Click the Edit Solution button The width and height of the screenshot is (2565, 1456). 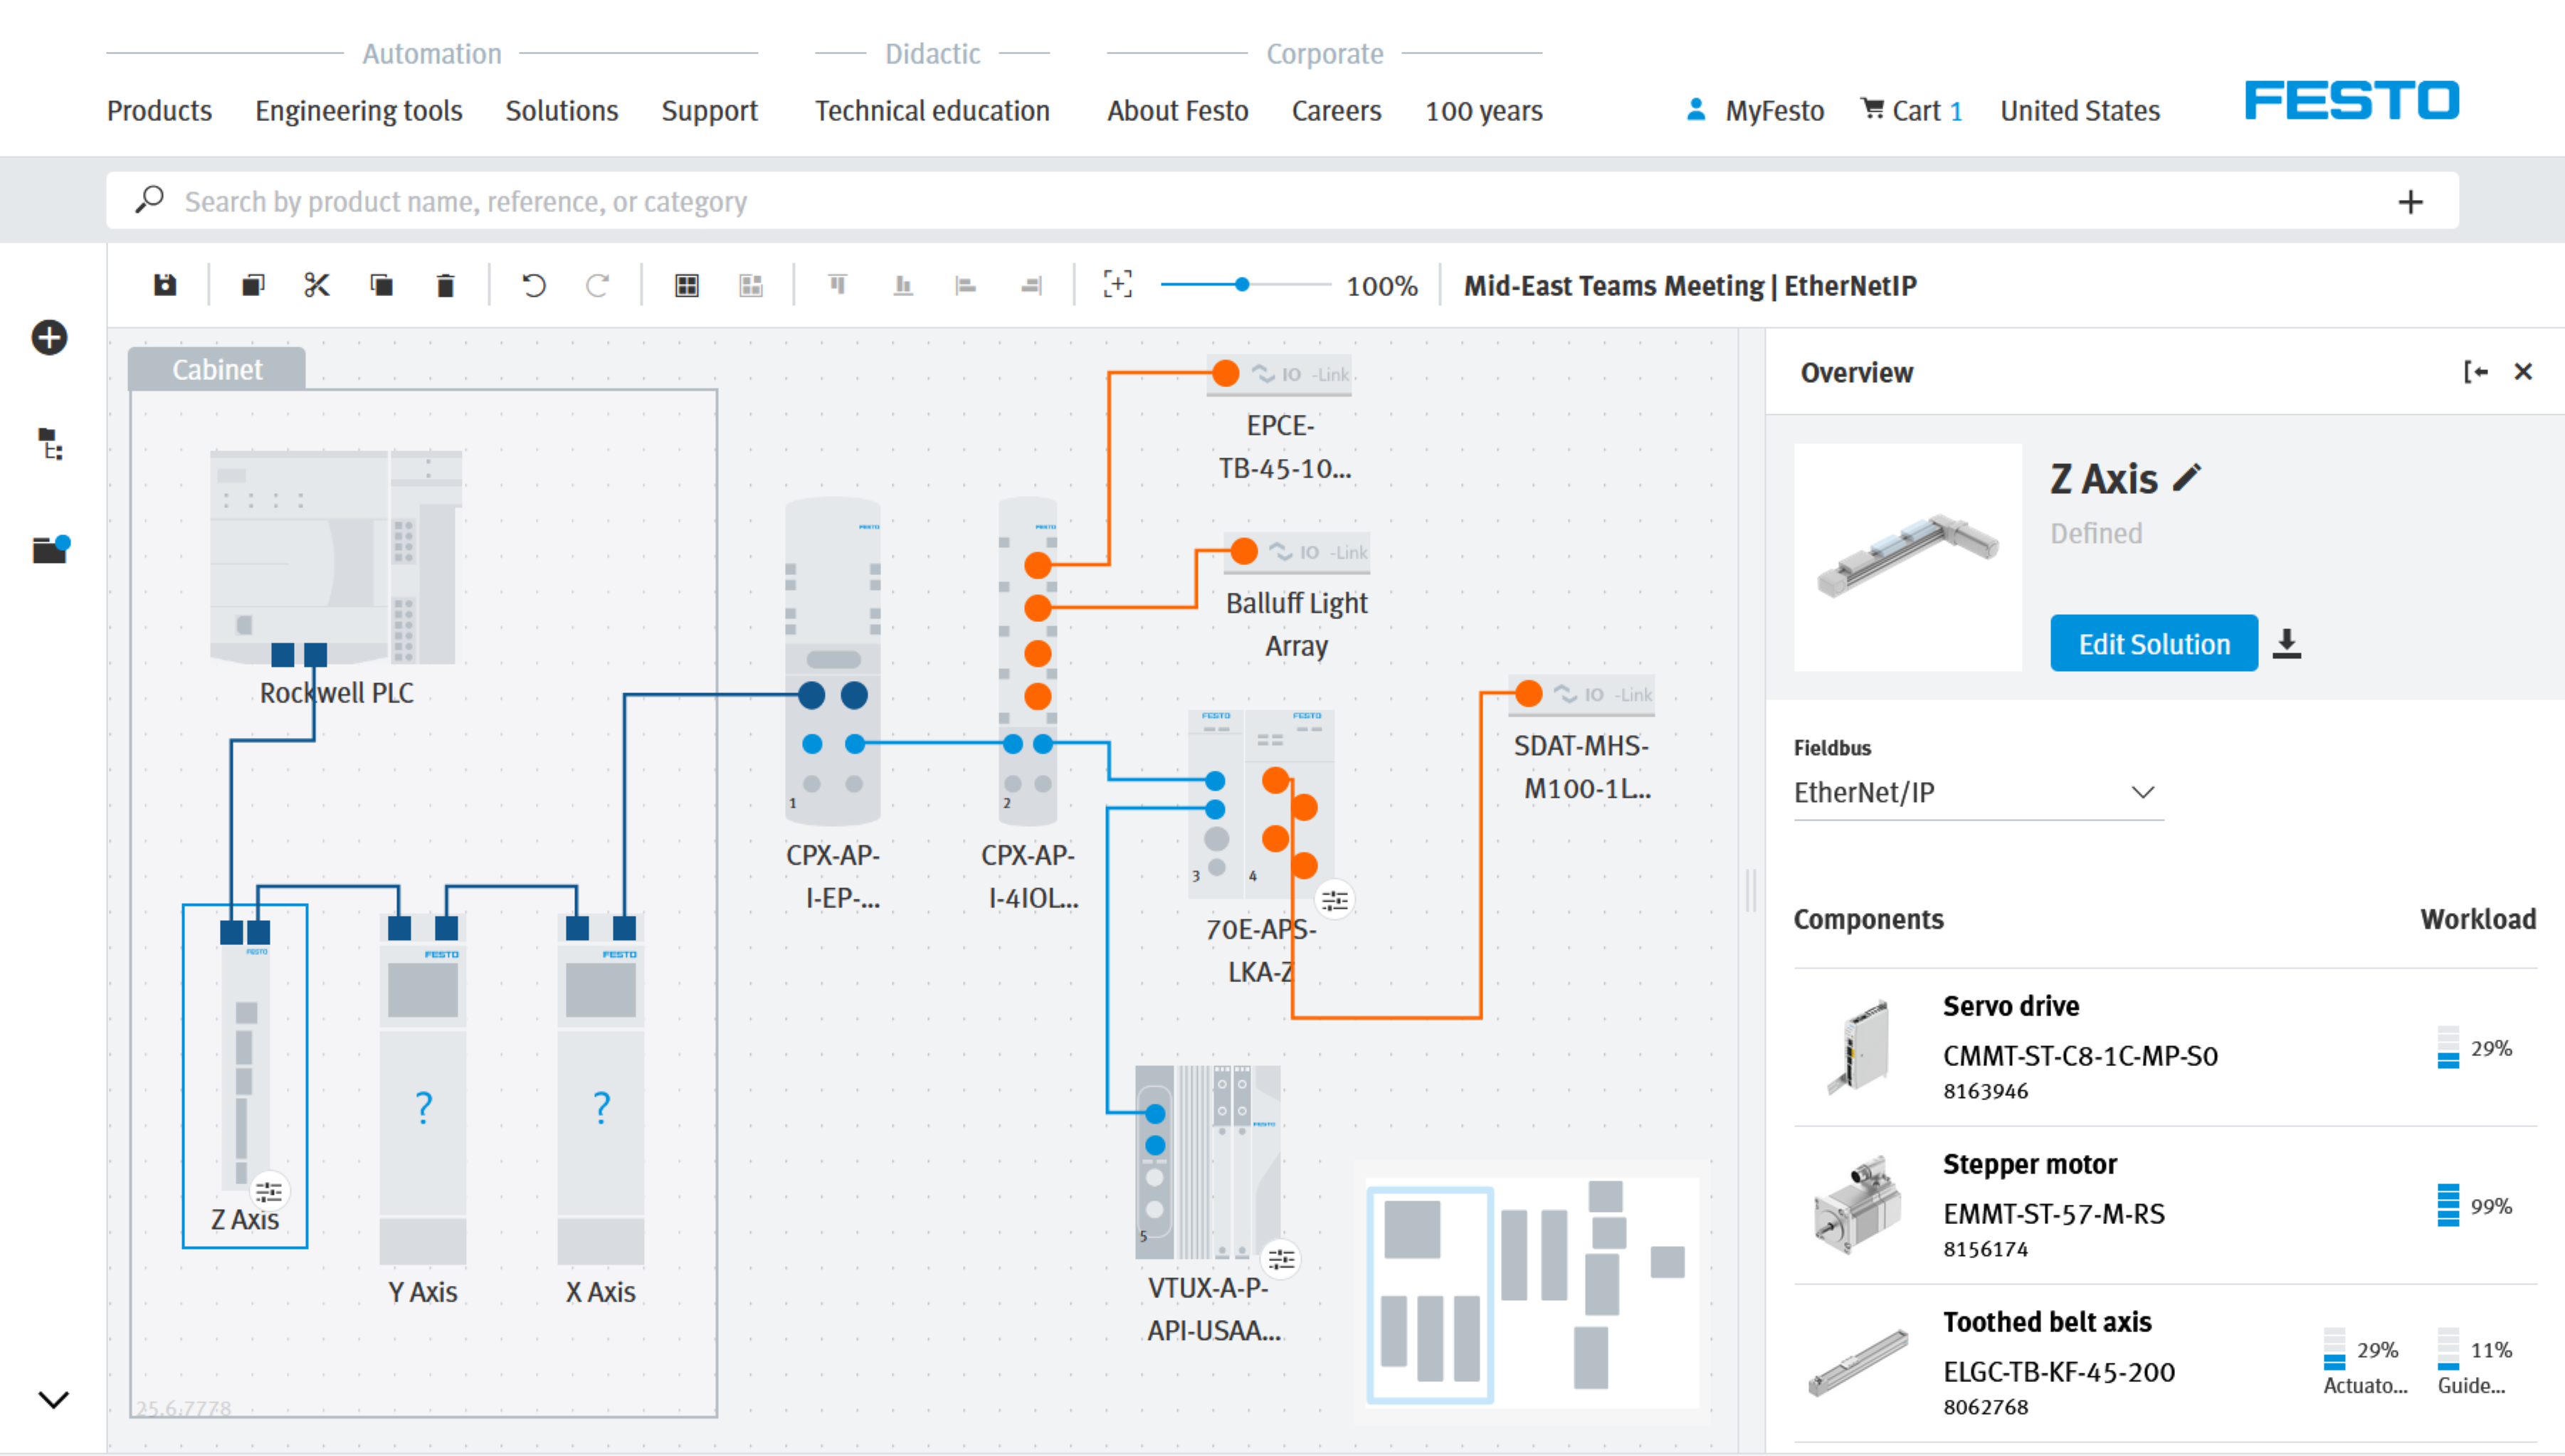pyautogui.click(x=2153, y=643)
